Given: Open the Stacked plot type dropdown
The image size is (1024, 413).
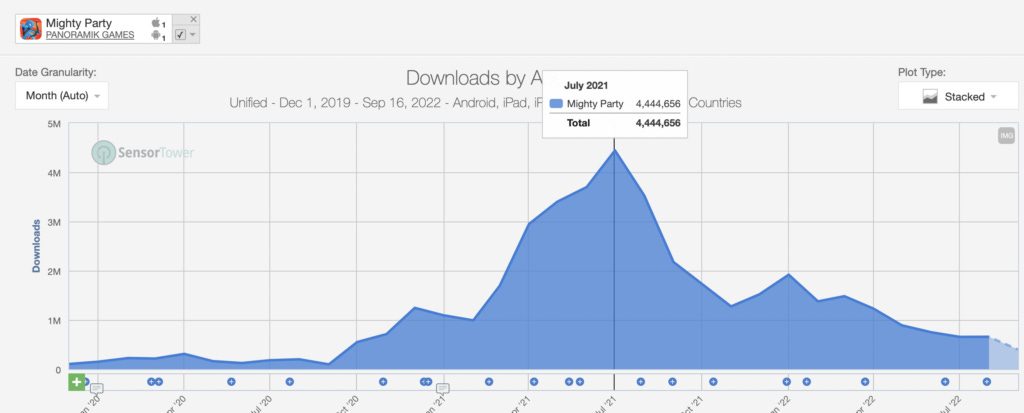Looking at the screenshot, I should coord(958,96).
